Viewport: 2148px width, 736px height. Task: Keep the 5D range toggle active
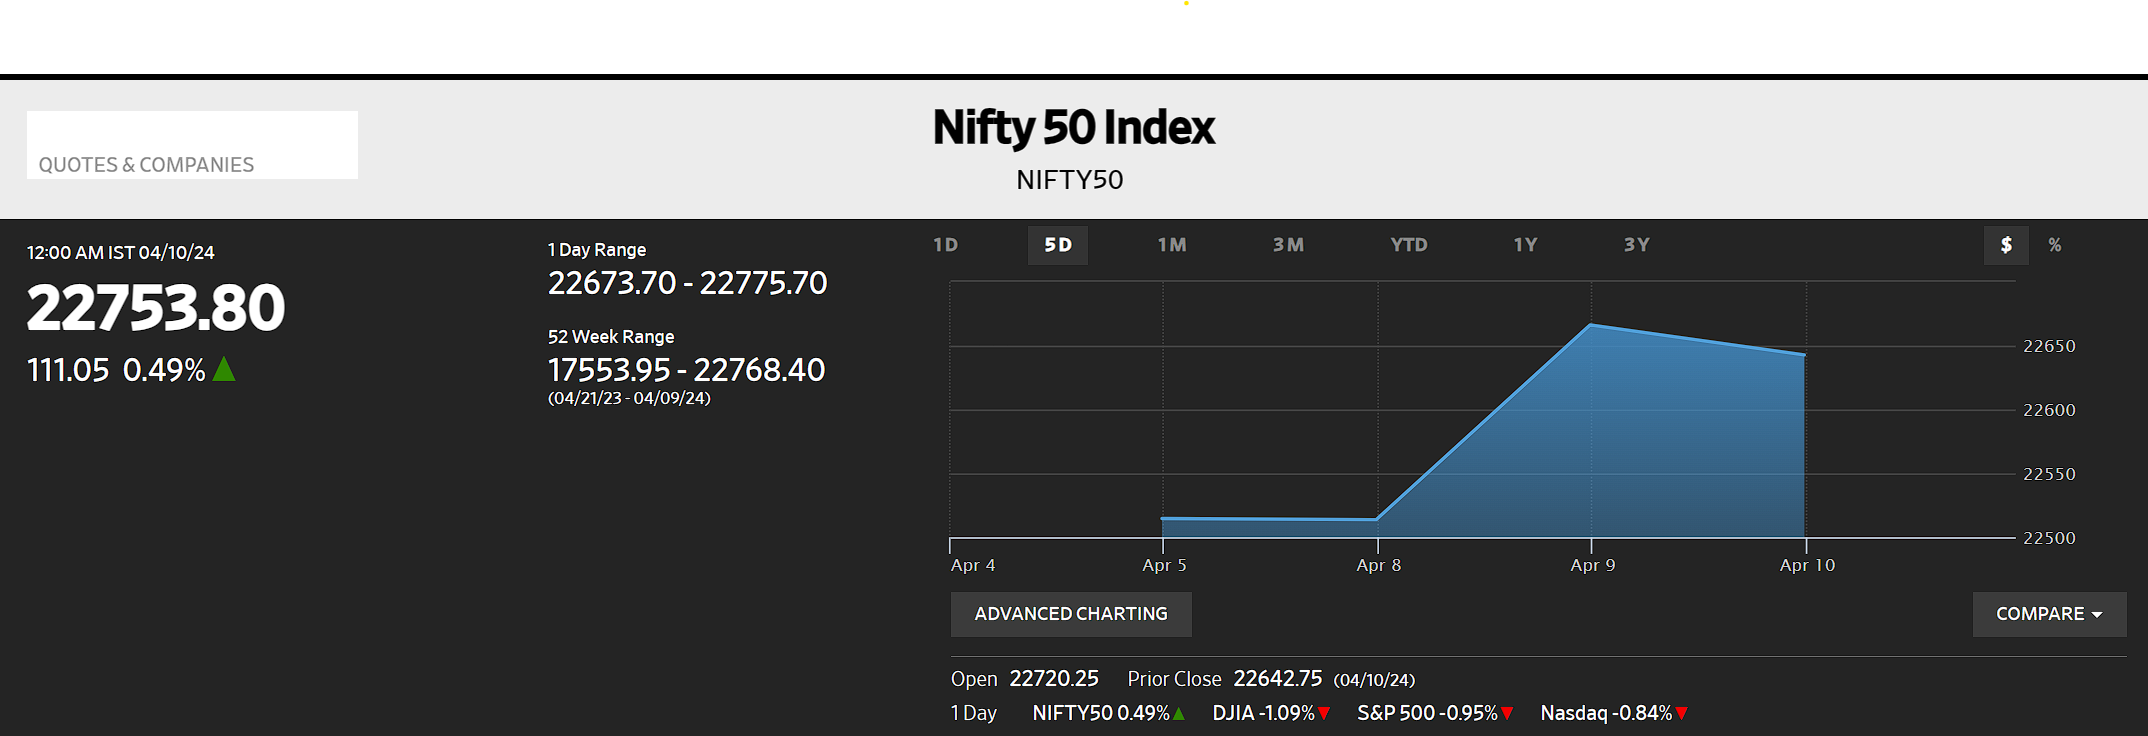tap(1057, 245)
